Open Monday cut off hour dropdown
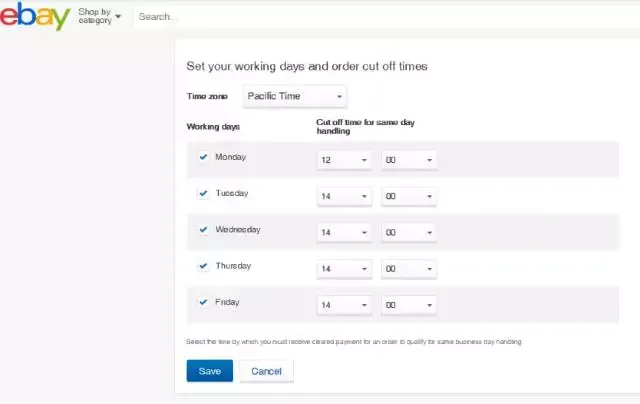The image size is (640, 404). coord(344,160)
